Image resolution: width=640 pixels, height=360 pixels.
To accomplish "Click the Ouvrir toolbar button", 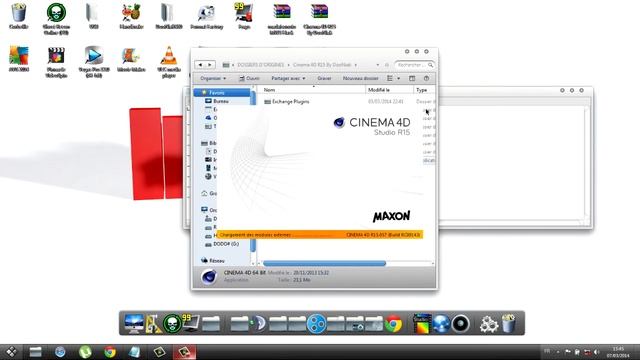I will (249, 78).
